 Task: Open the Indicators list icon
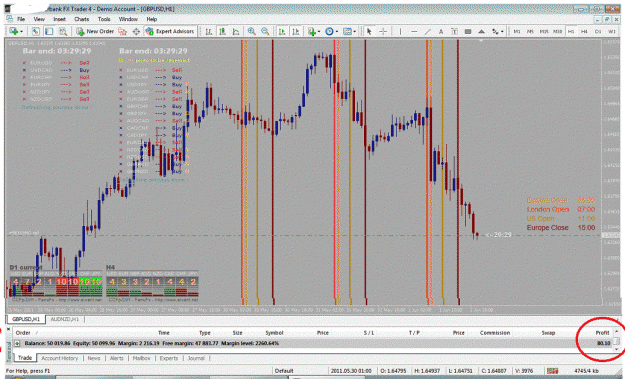(x=312, y=31)
